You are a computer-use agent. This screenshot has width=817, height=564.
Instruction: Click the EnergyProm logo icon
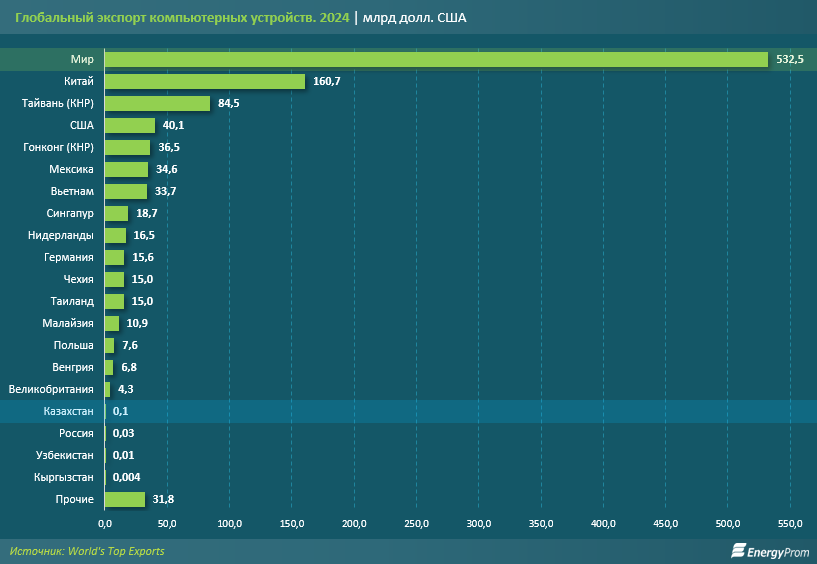pos(740,550)
